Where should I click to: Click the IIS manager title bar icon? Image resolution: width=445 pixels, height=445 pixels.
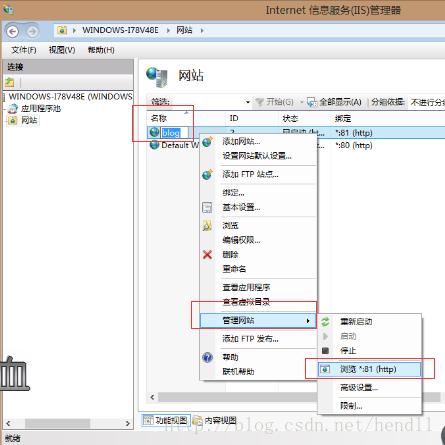coord(8,9)
